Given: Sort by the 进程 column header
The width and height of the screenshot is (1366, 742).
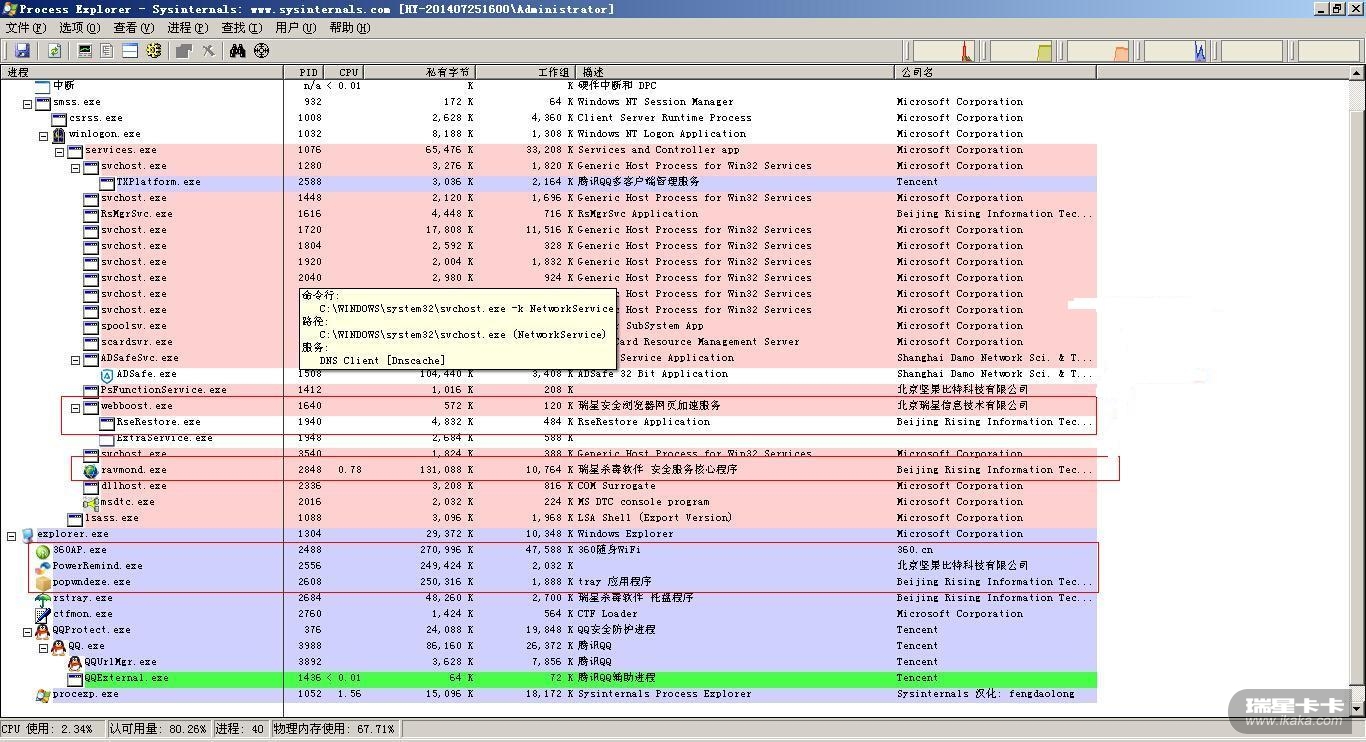Looking at the screenshot, I should 142,72.
